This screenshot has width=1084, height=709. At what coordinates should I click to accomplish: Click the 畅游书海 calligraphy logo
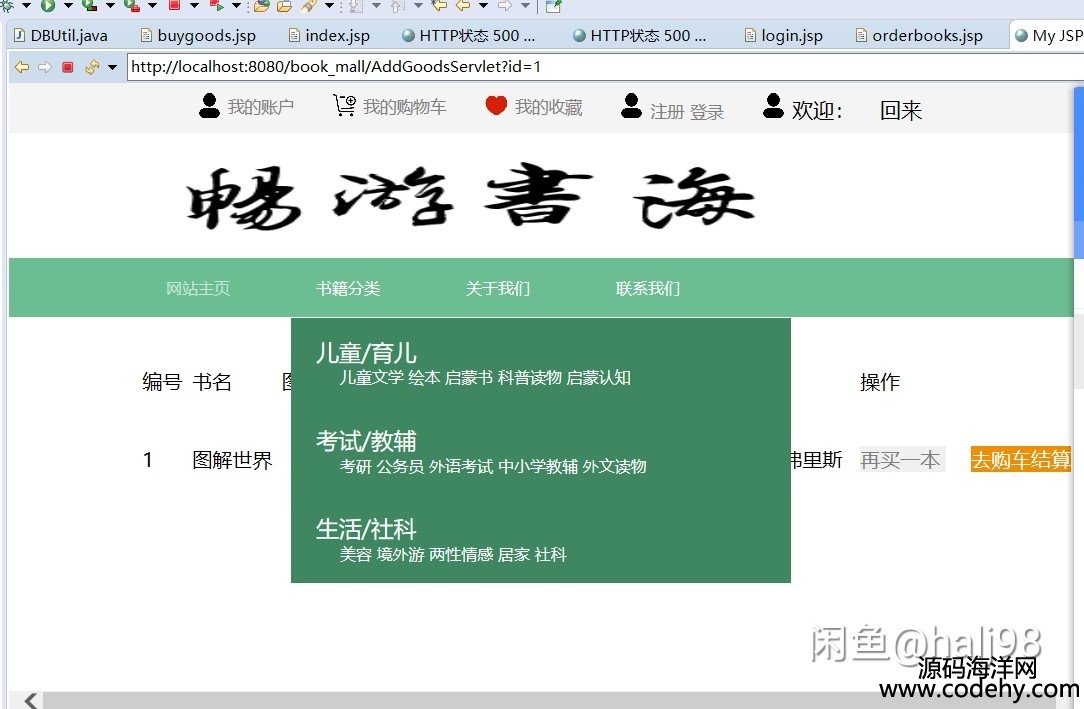[x=470, y=196]
